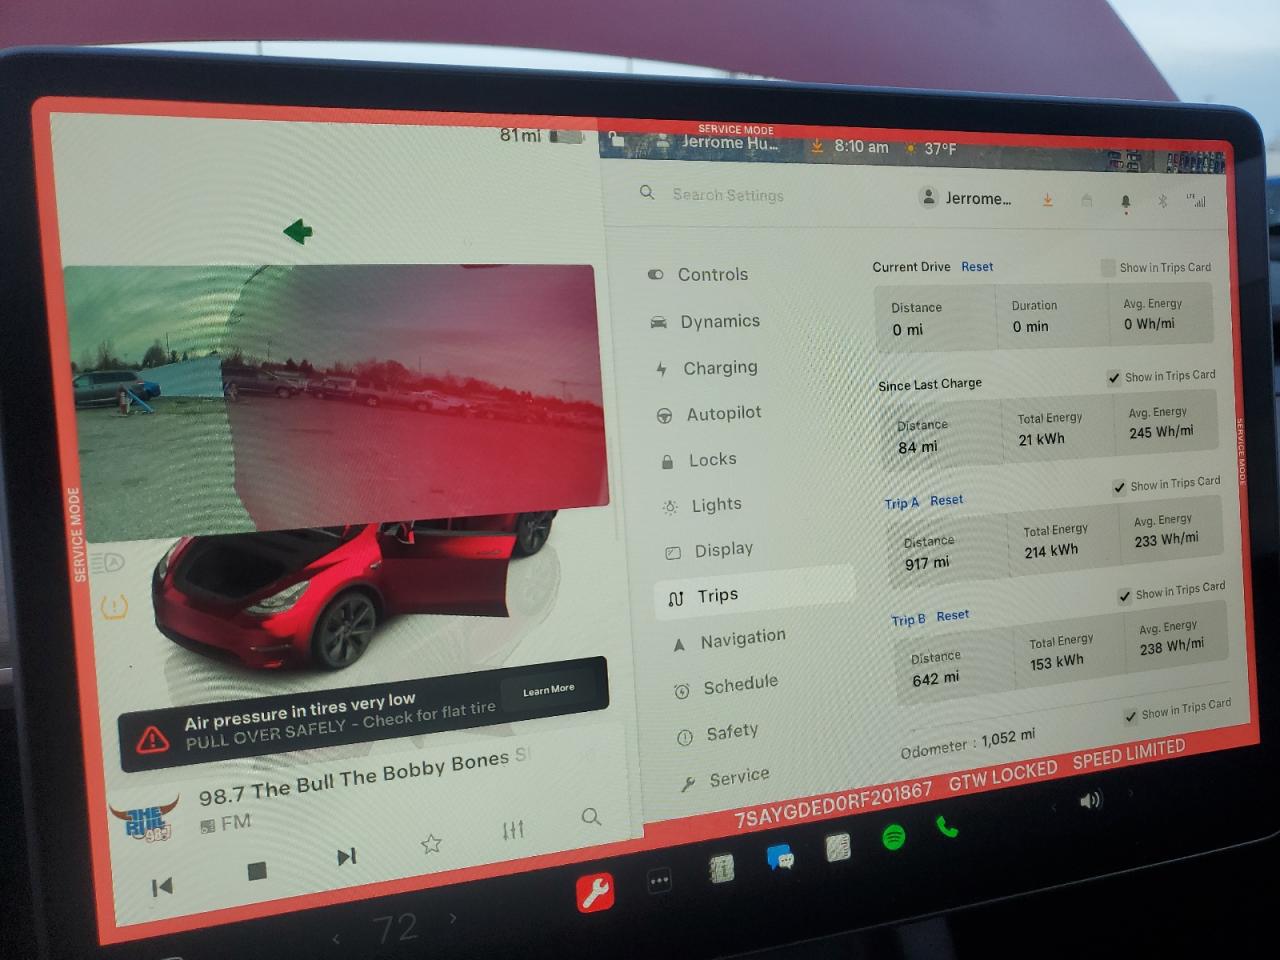Launch the Spotify app
The height and width of the screenshot is (960, 1280).
[x=894, y=837]
